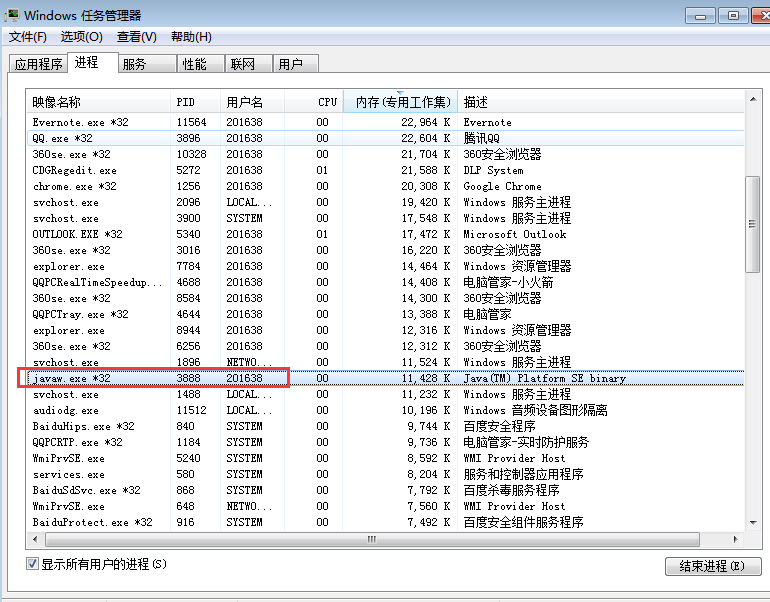Select the OUTLOOK.EXE *32 process
Image resolution: width=770 pixels, height=602 pixels.
(x=385, y=234)
